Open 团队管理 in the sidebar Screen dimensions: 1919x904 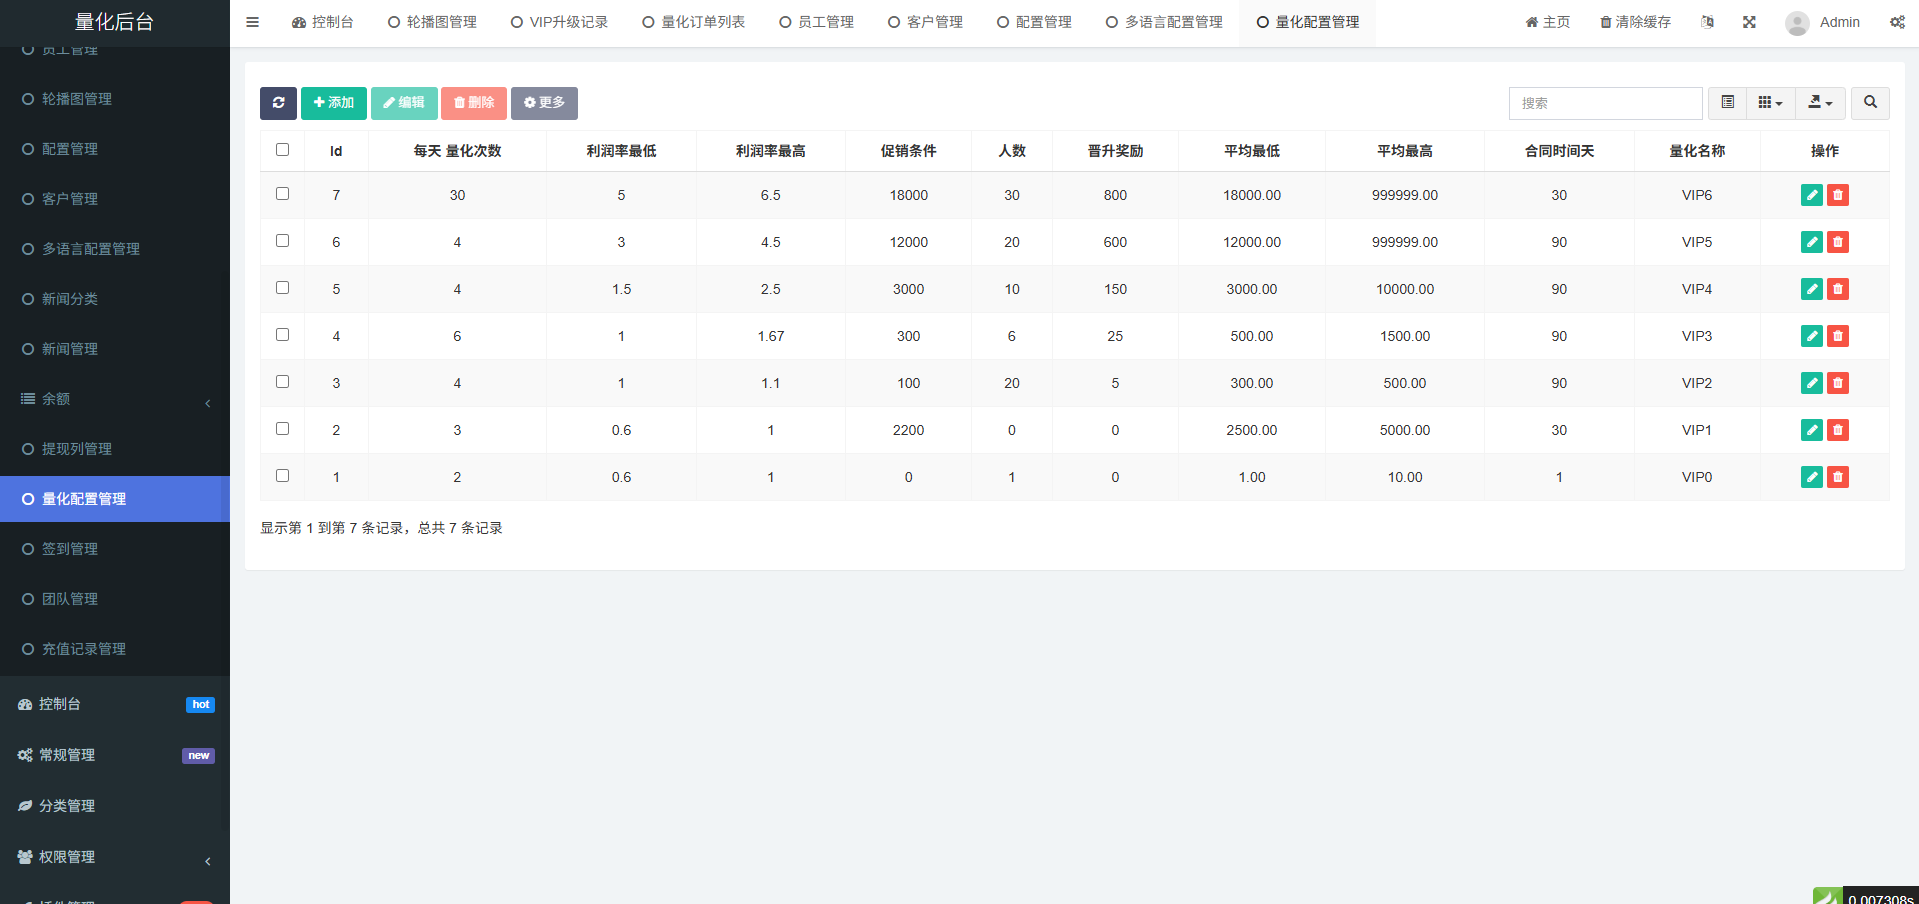(x=115, y=599)
